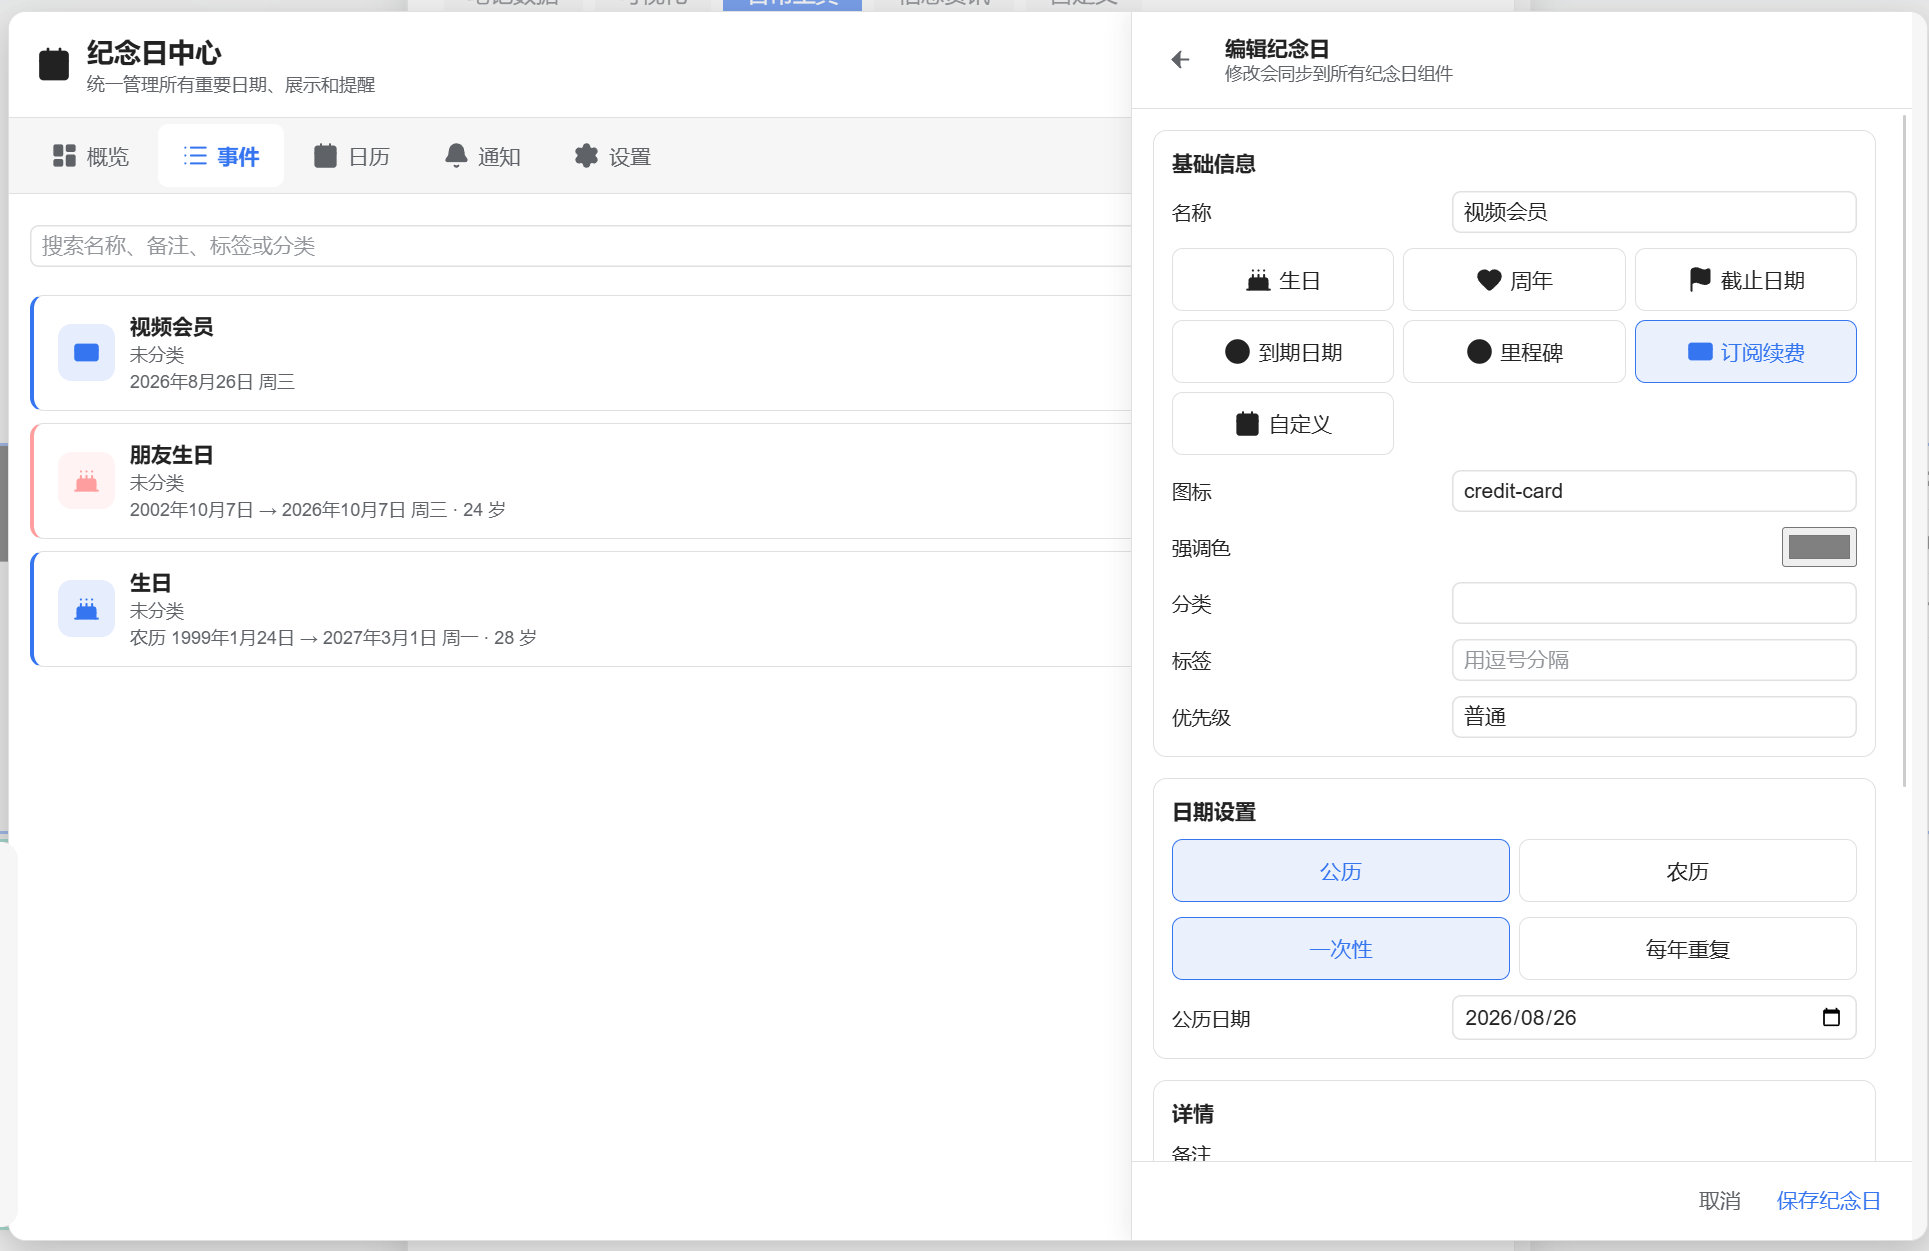Image resolution: width=1929 pixels, height=1251 pixels.
Task: Click the edit panel vertical scrollbar
Action: click(1904, 450)
